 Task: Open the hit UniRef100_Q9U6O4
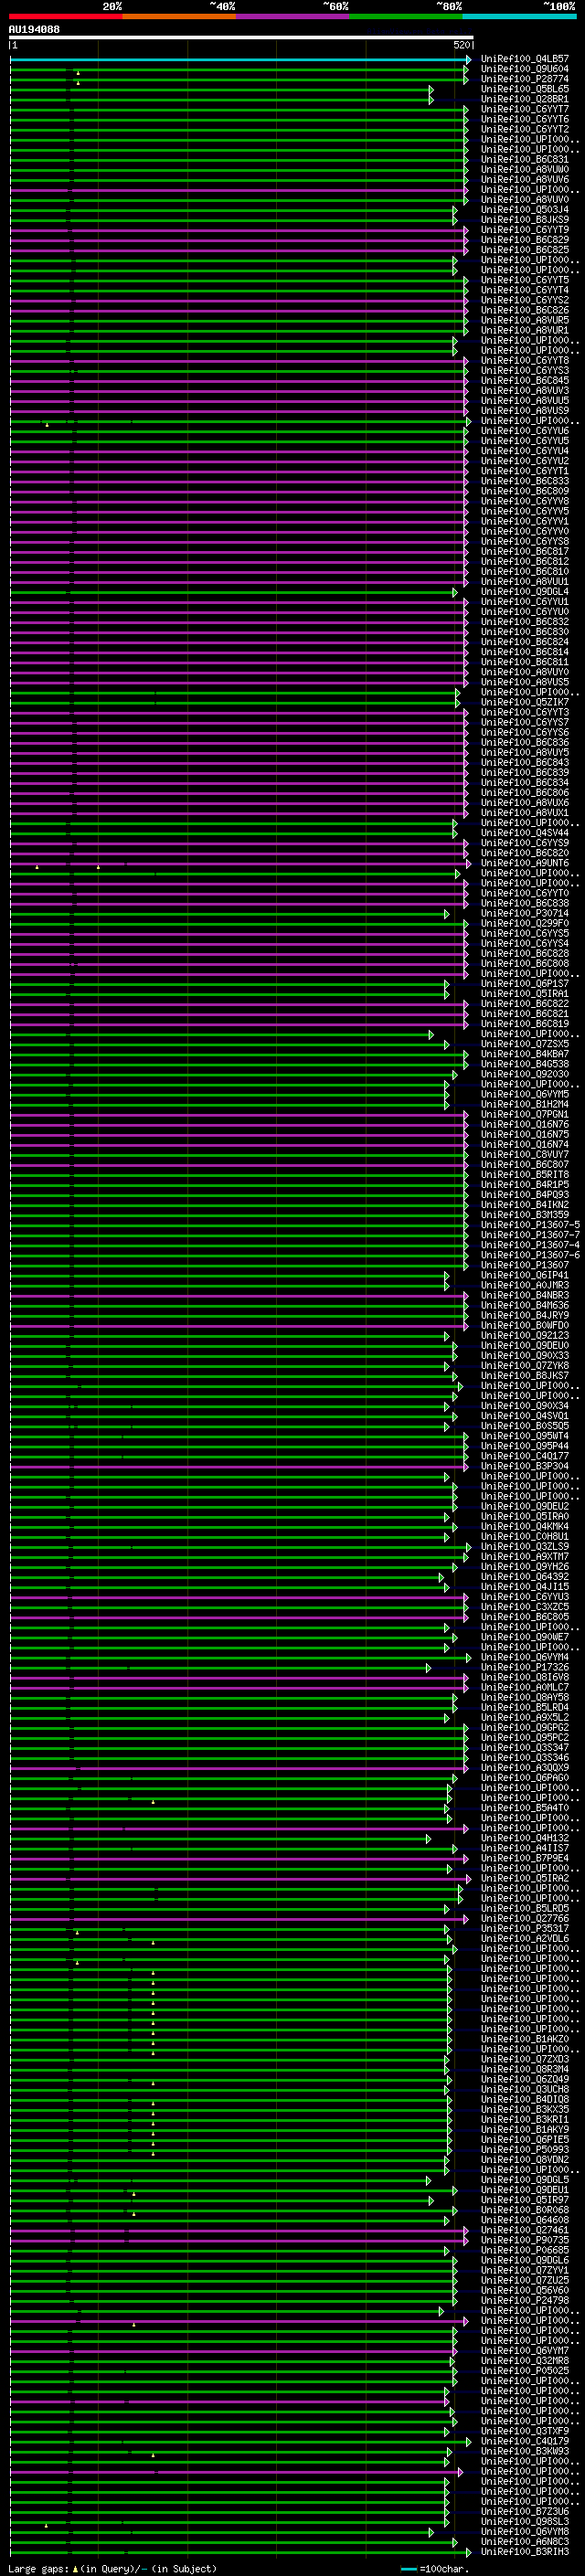point(525,69)
